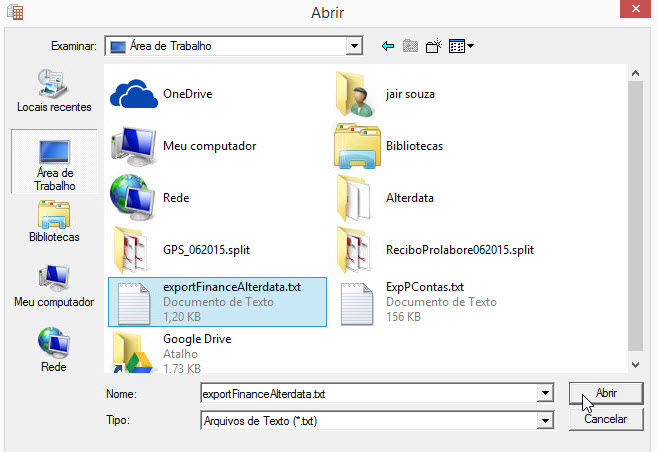
Task: Select the Google Drive name text
Action: click(x=197, y=338)
